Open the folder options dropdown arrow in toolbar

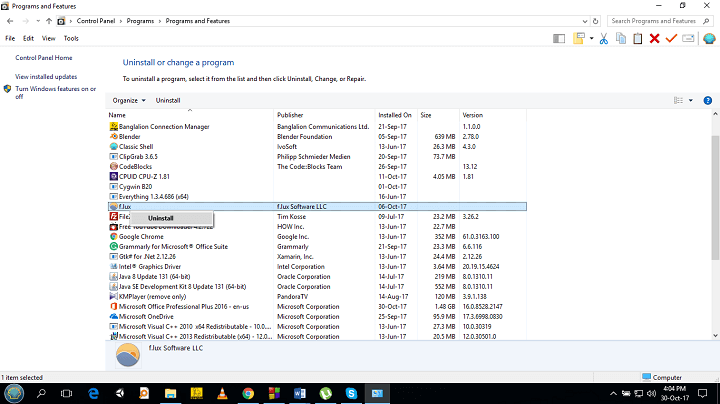click(591, 39)
